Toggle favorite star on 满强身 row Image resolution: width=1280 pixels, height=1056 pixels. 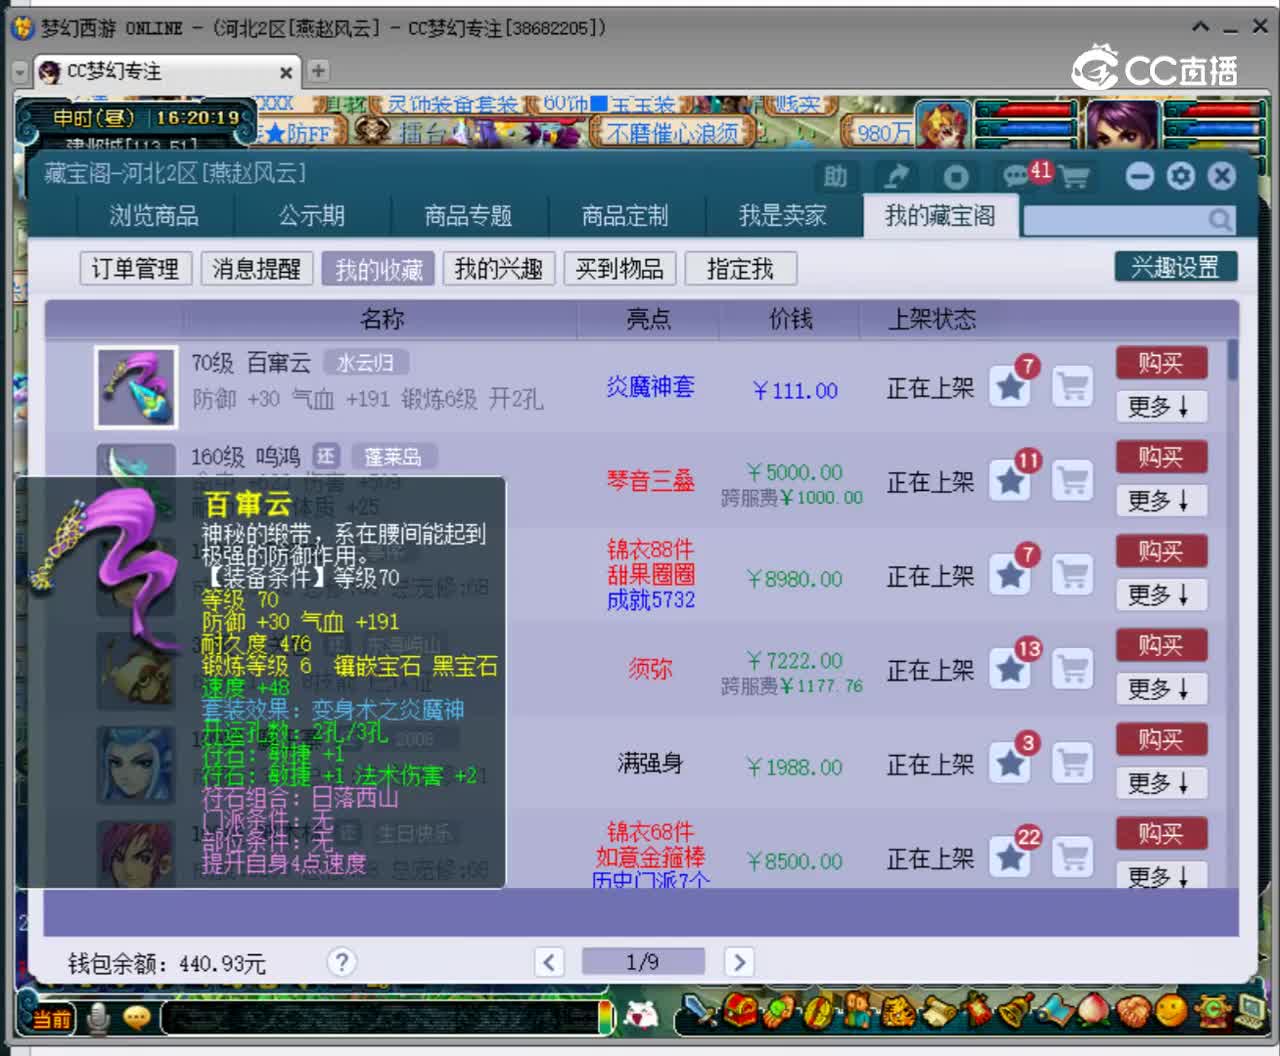pyautogui.click(x=1011, y=762)
